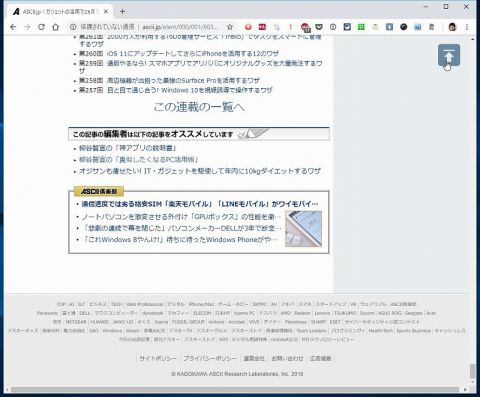Bookmark this page with the star icon
Image resolution: width=480 pixels, height=397 pixels.
tap(230, 27)
